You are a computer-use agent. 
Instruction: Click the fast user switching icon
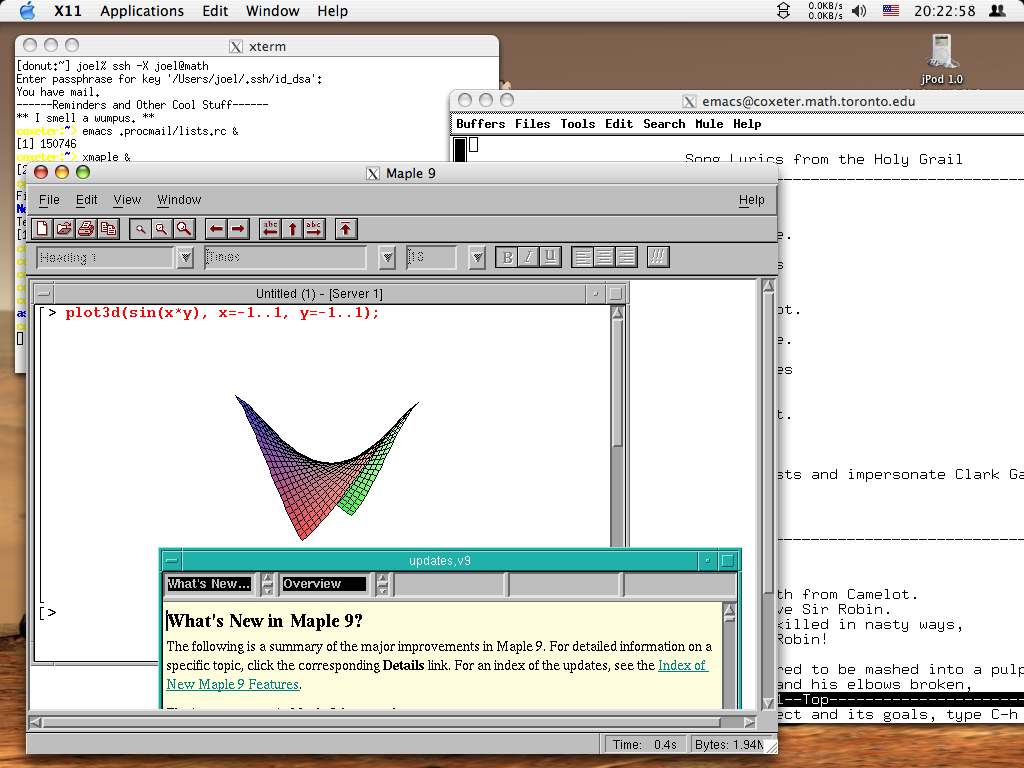click(x=997, y=10)
